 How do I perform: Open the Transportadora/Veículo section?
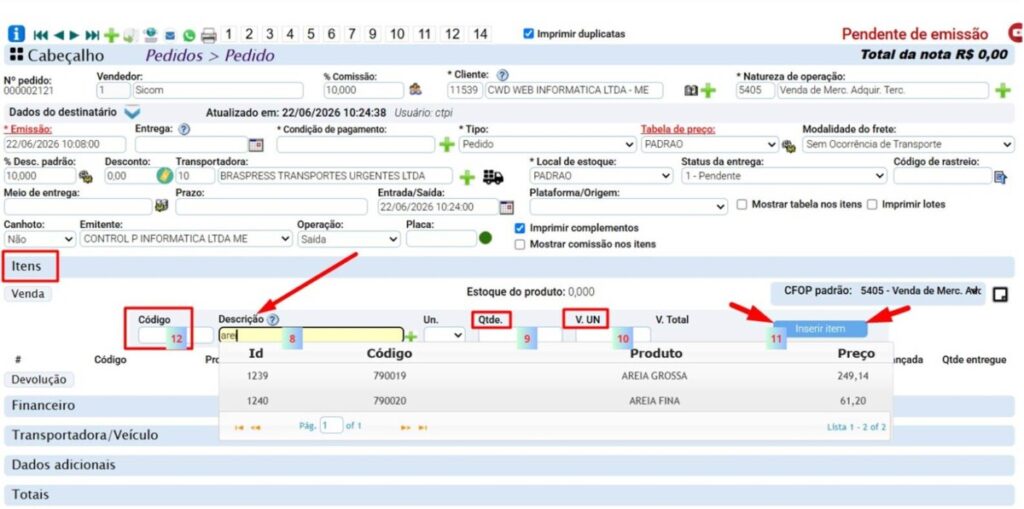pyautogui.click(x=509, y=435)
